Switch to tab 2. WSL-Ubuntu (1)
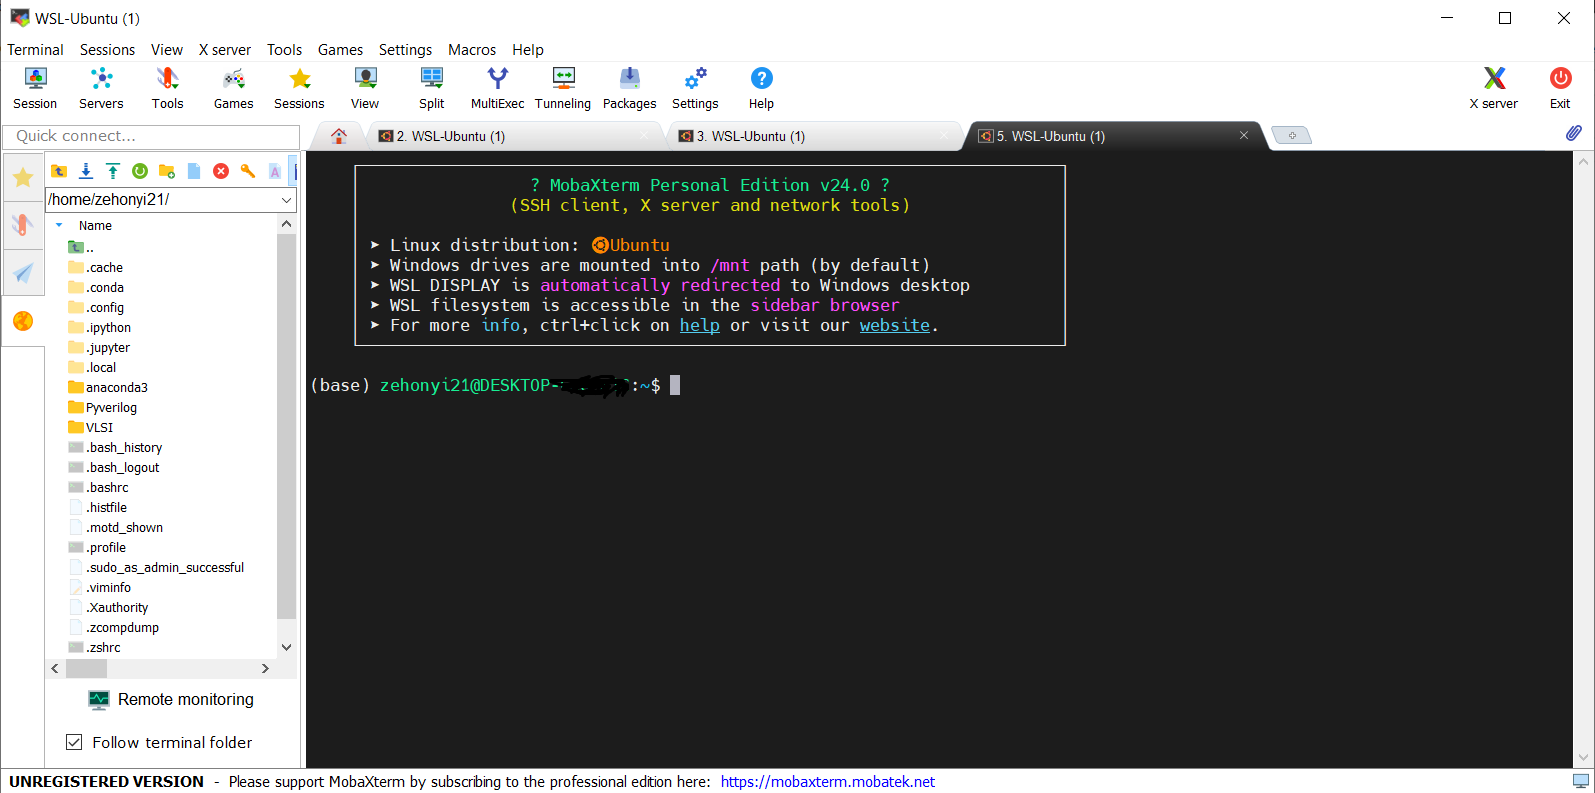Screen dimensions: 1595x793 point(515,136)
